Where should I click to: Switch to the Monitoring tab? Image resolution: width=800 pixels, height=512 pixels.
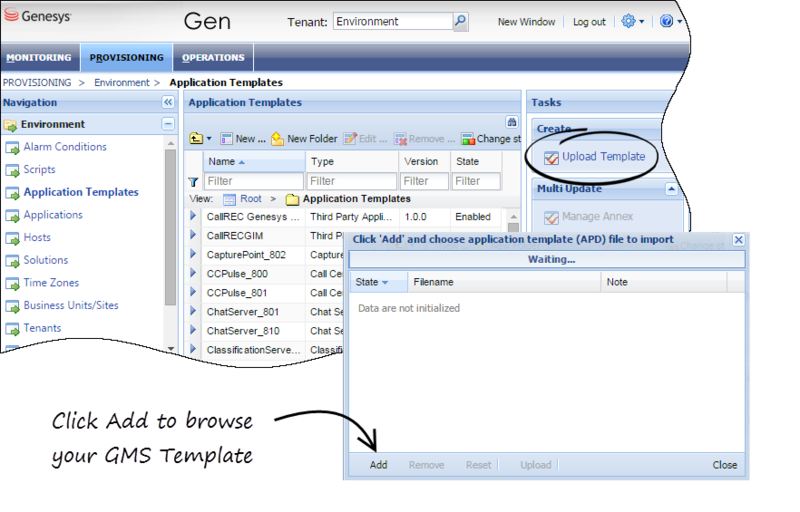pos(39,58)
